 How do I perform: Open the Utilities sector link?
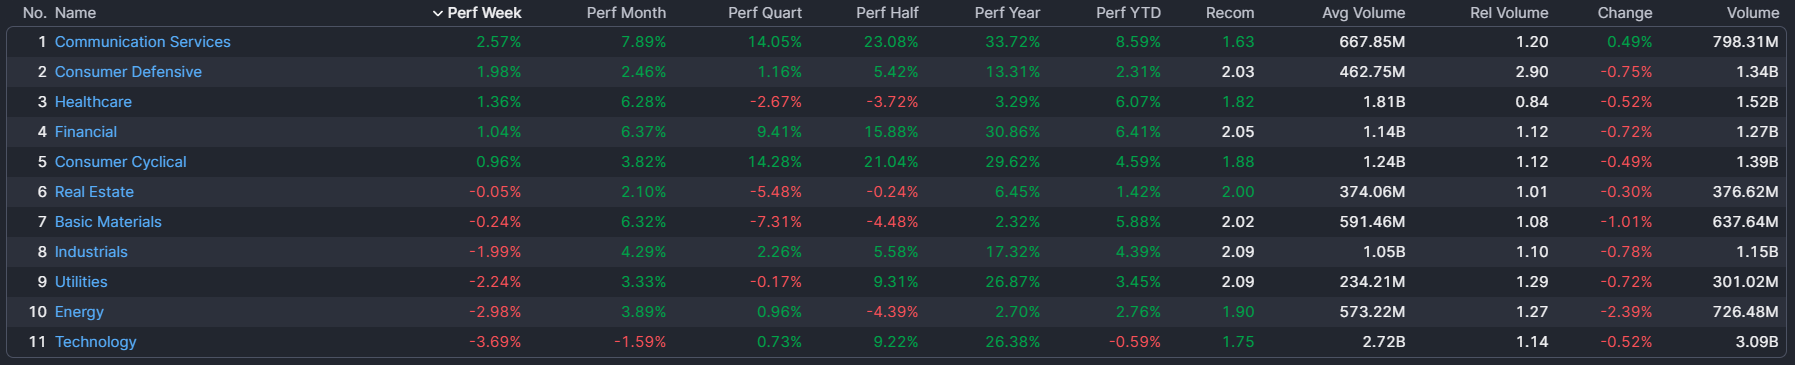[x=81, y=282]
